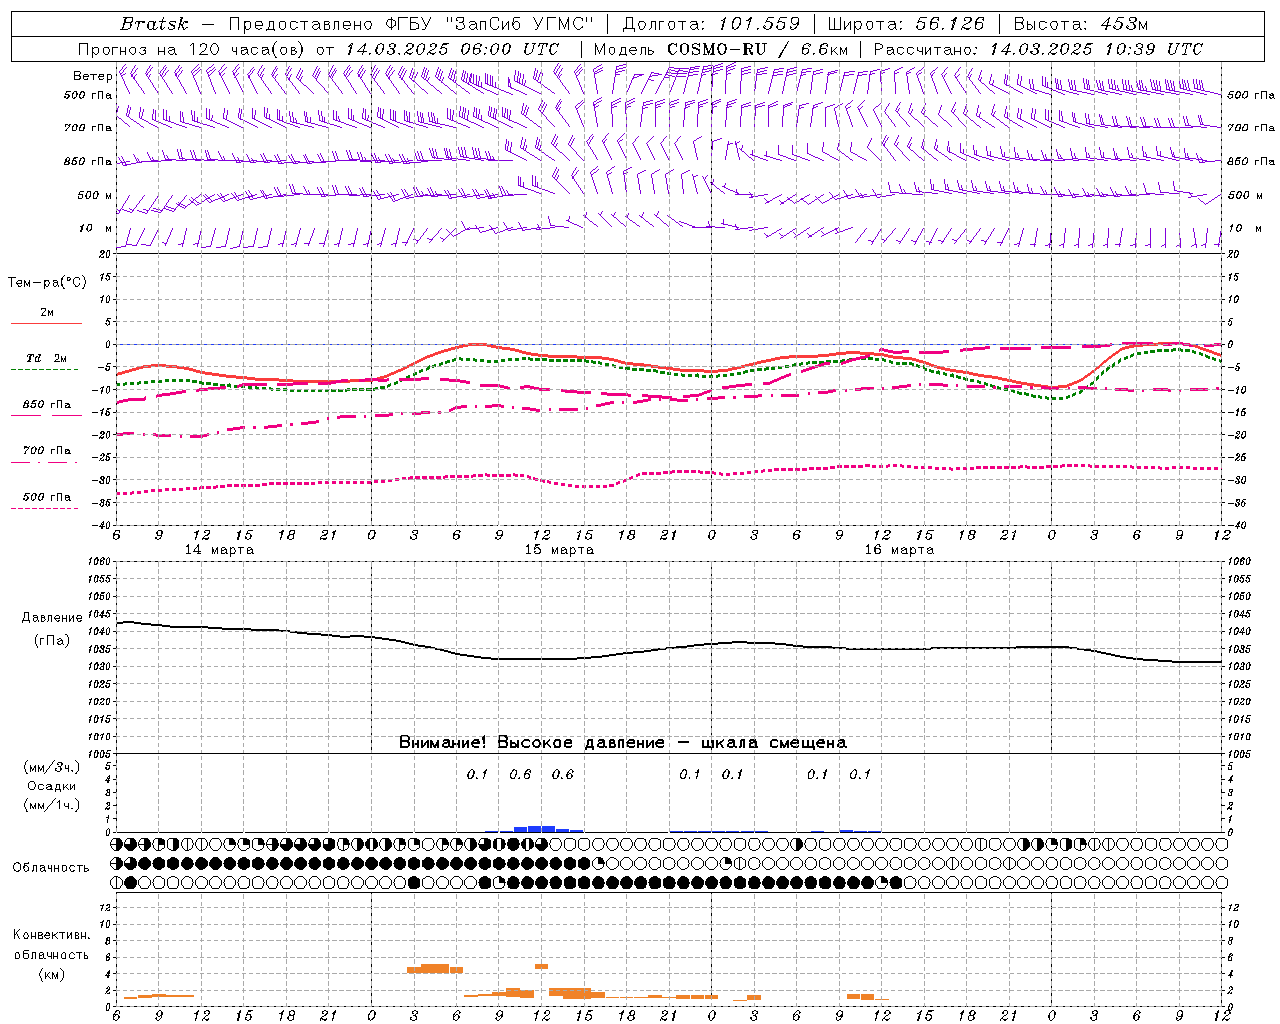Image resolution: width=1280 pixels, height=1024 pixels.
Task: Click the "Долгота: 101.559" longitude value
Action: (x=711, y=23)
